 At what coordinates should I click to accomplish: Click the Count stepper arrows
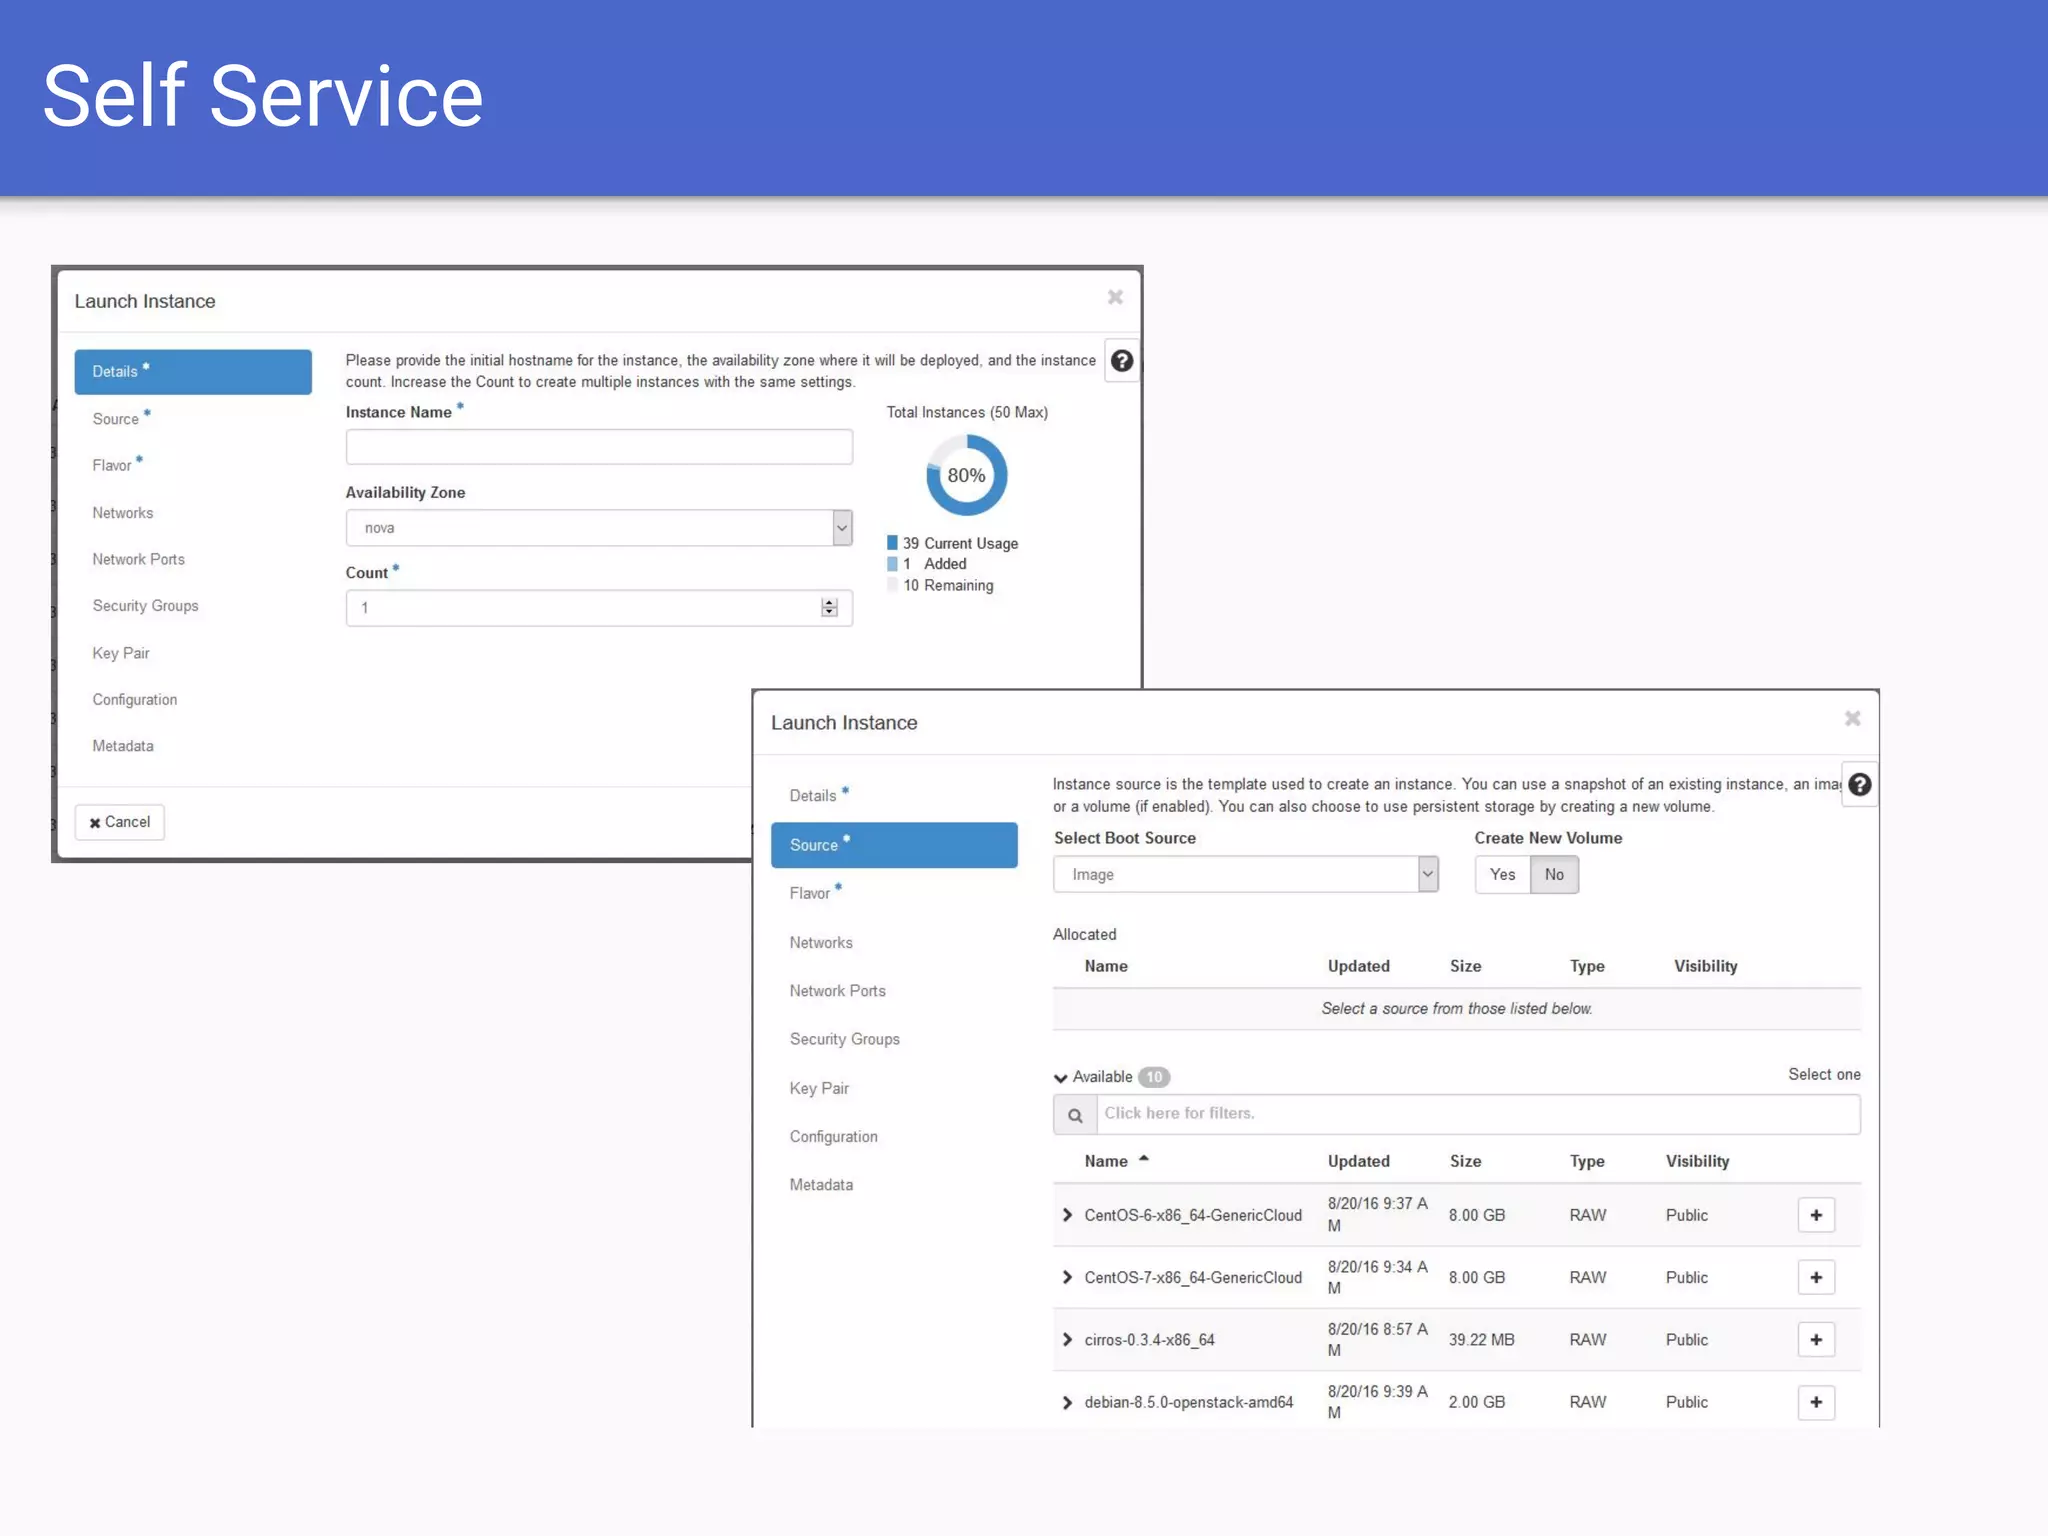click(x=829, y=608)
